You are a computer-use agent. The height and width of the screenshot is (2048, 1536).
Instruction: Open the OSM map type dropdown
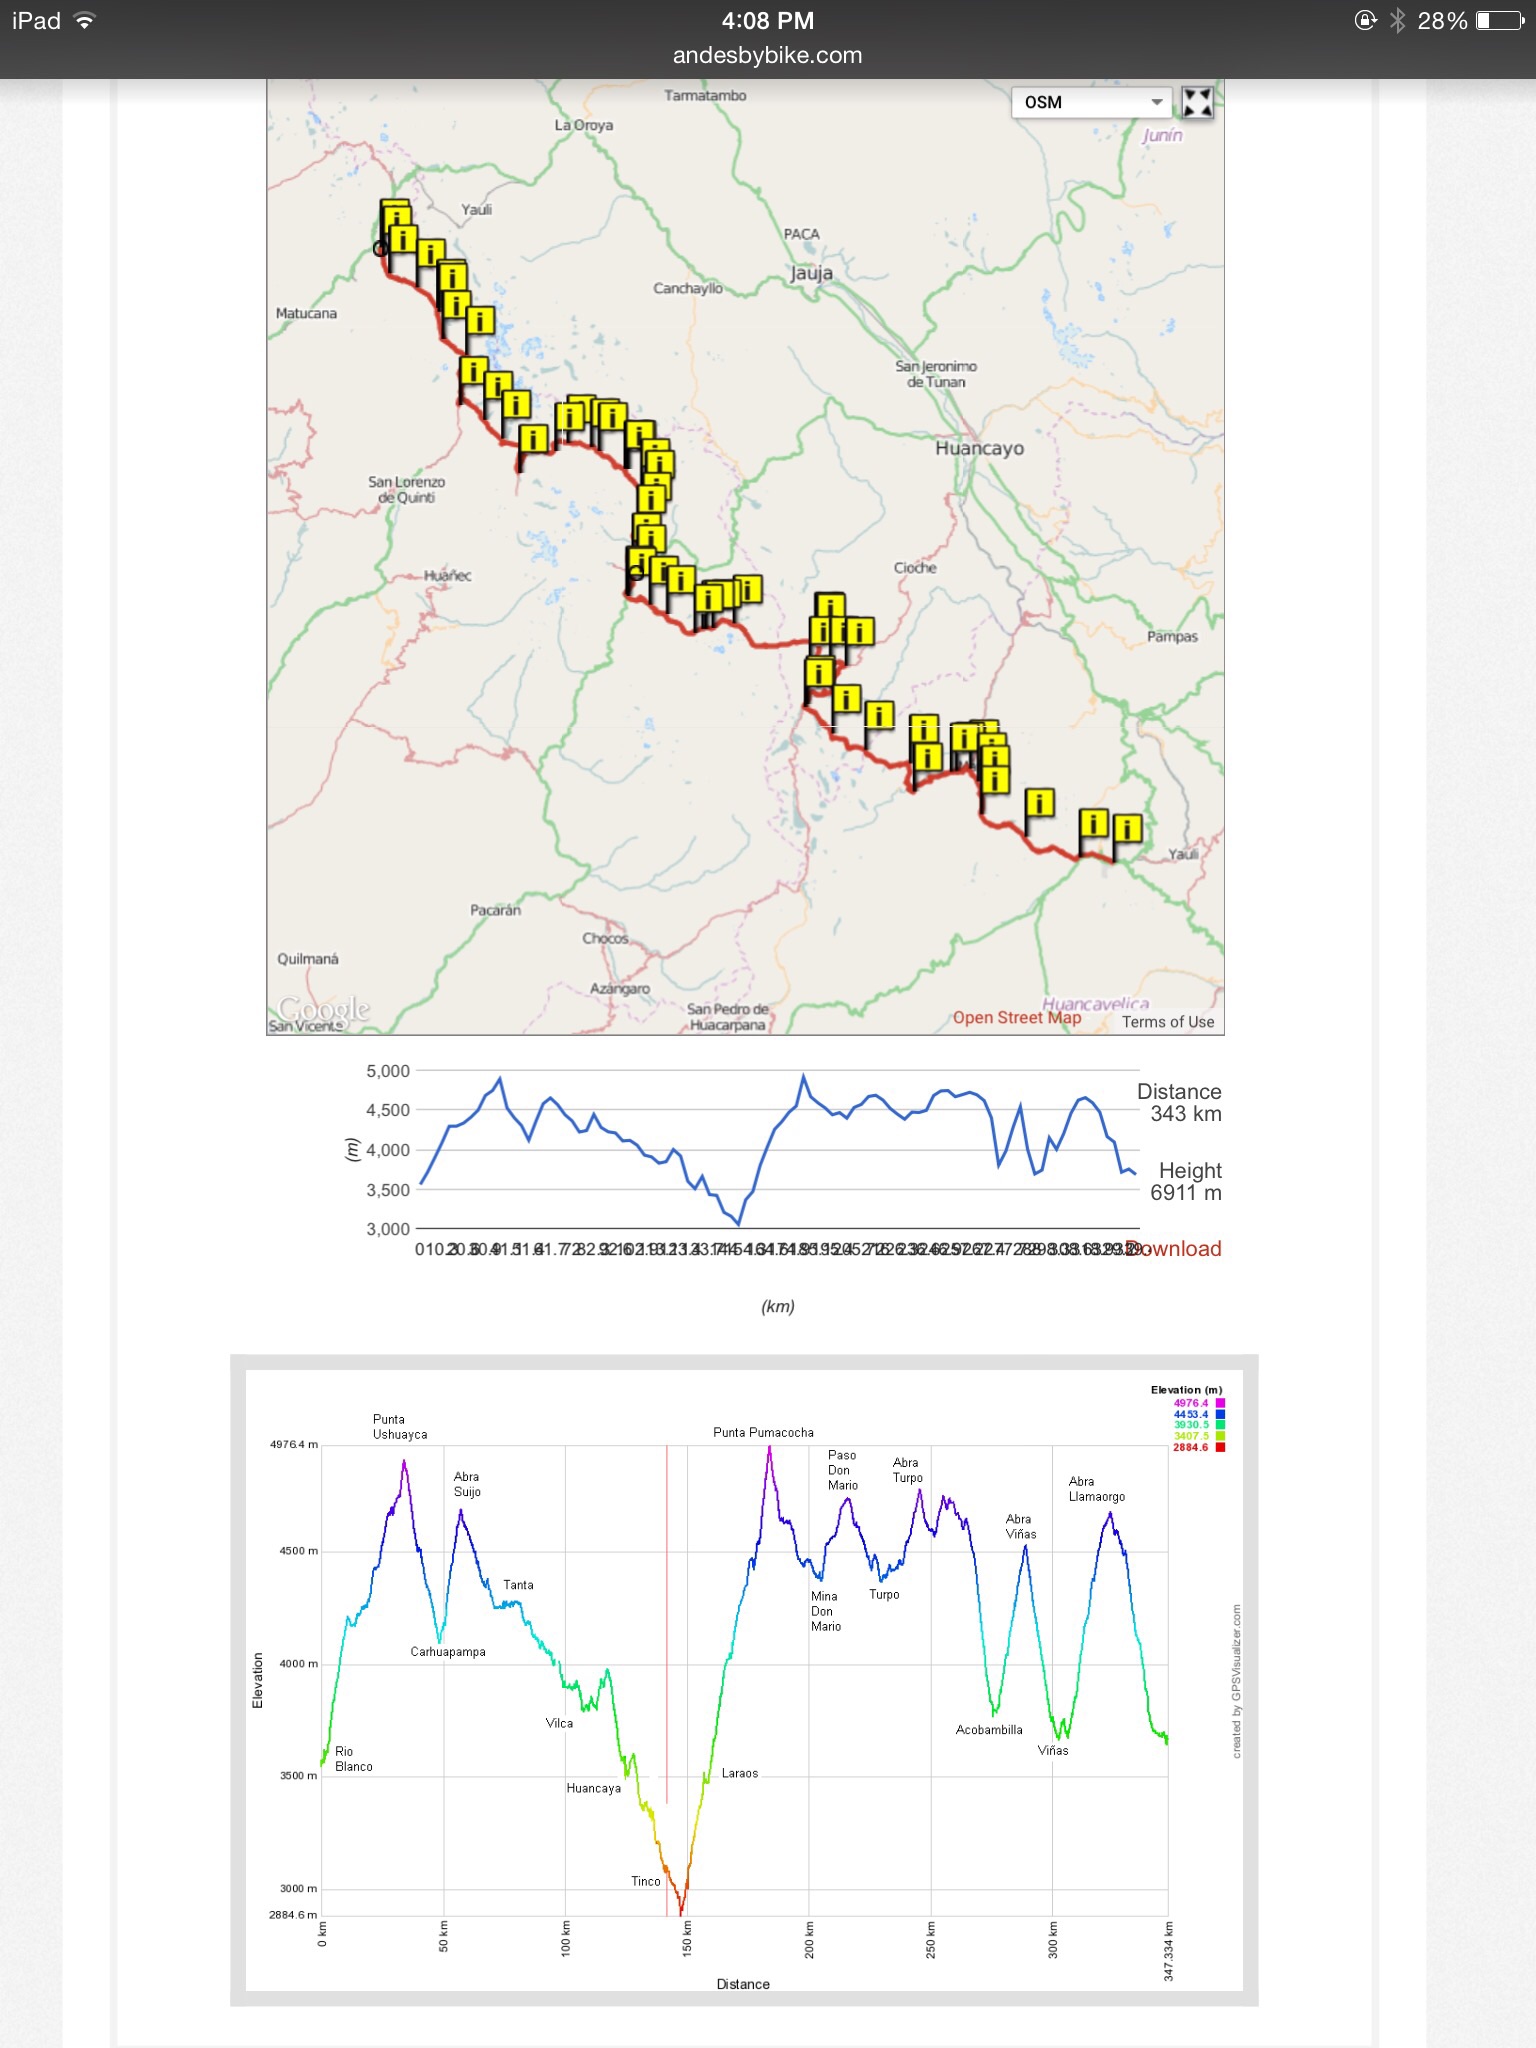1090,102
